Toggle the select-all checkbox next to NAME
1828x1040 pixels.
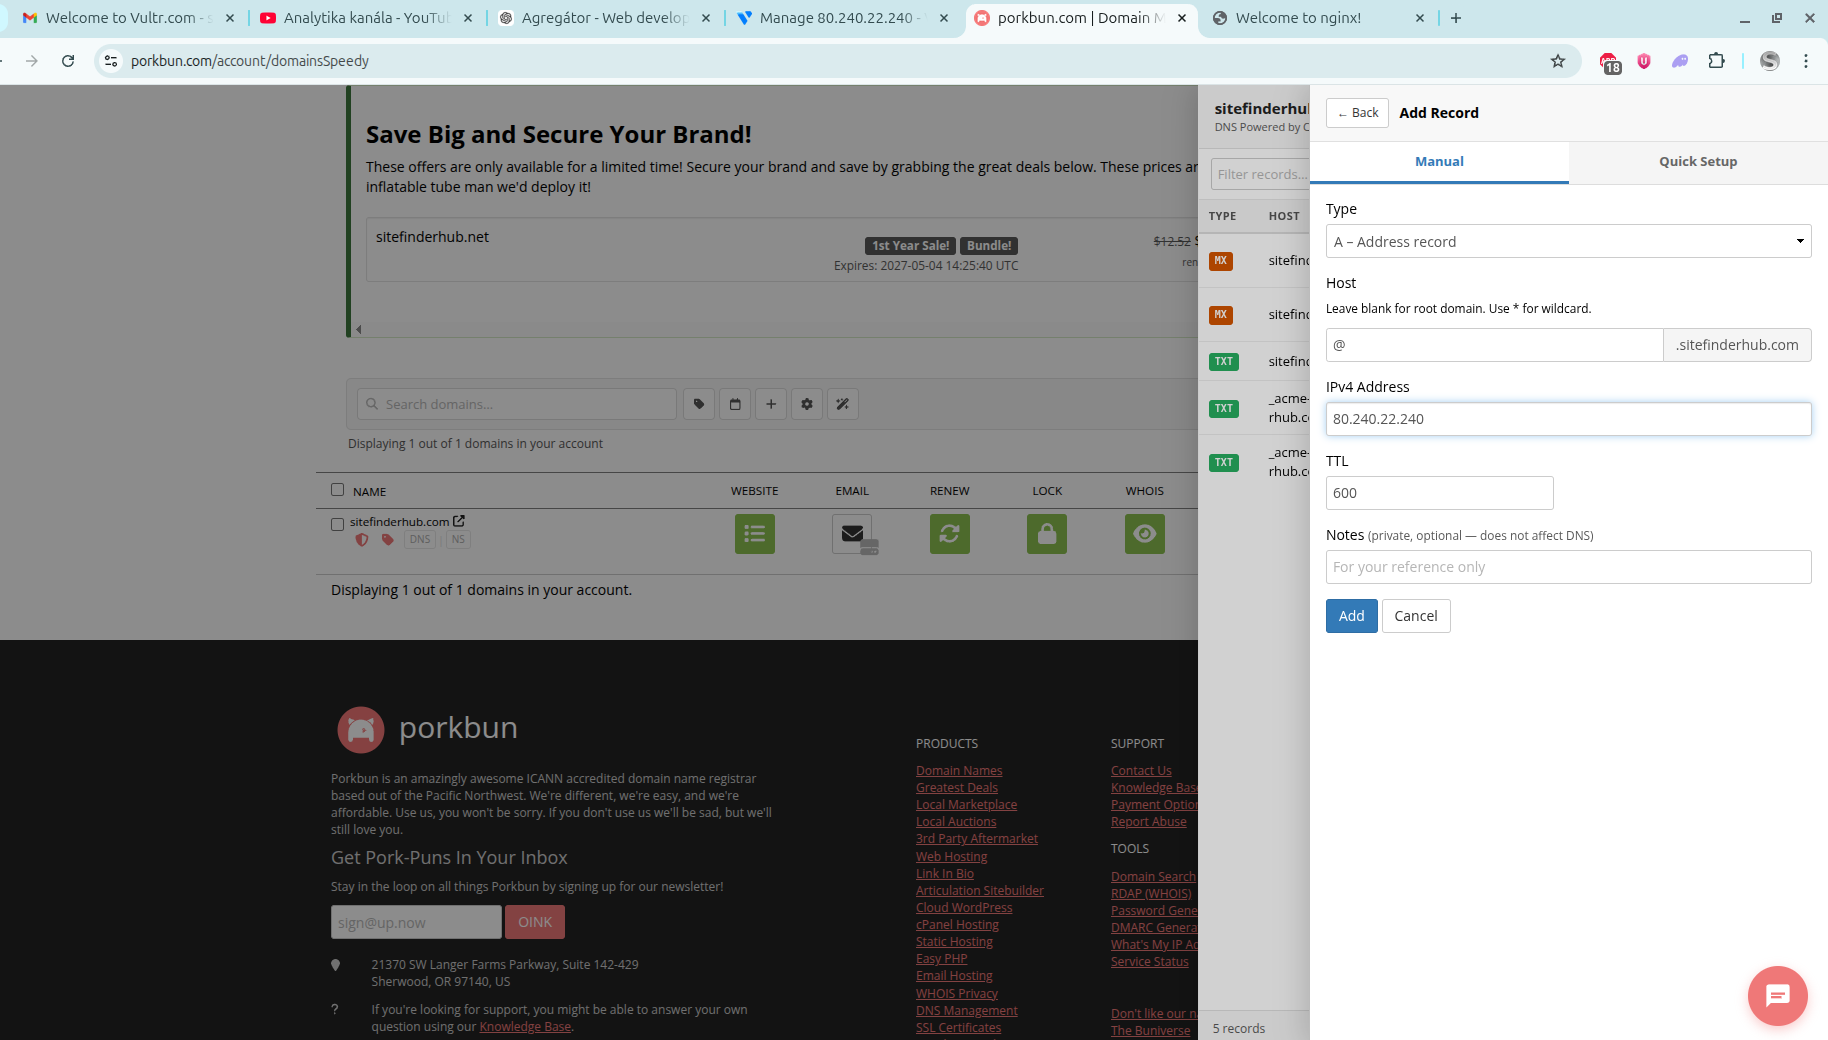coord(337,490)
